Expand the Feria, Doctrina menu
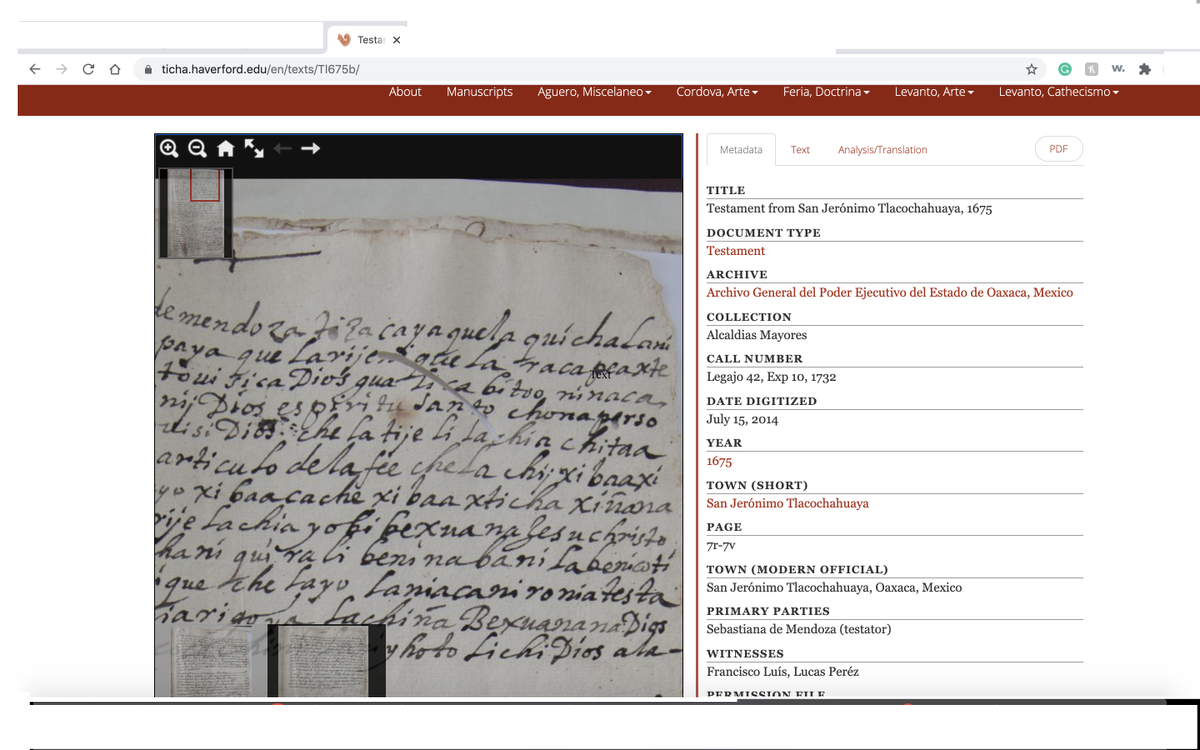This screenshot has width=1200, height=750. (x=826, y=92)
